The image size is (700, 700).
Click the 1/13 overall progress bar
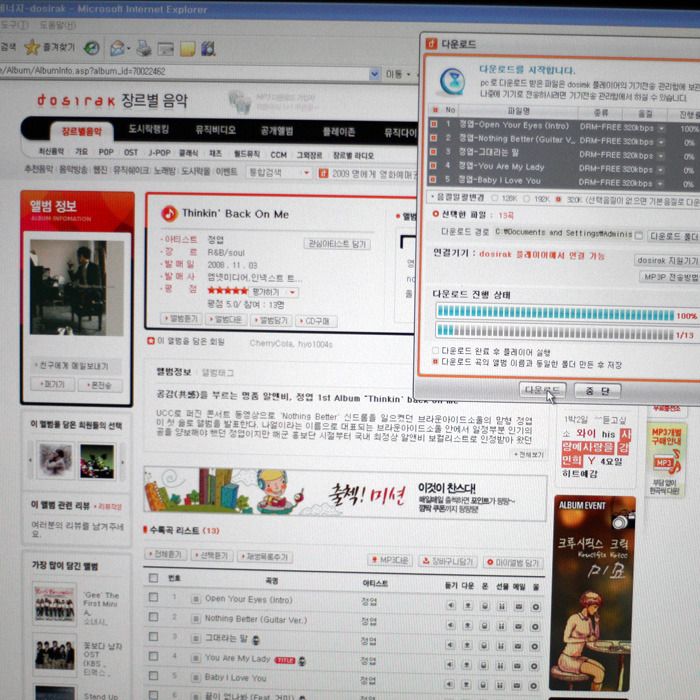click(x=555, y=332)
